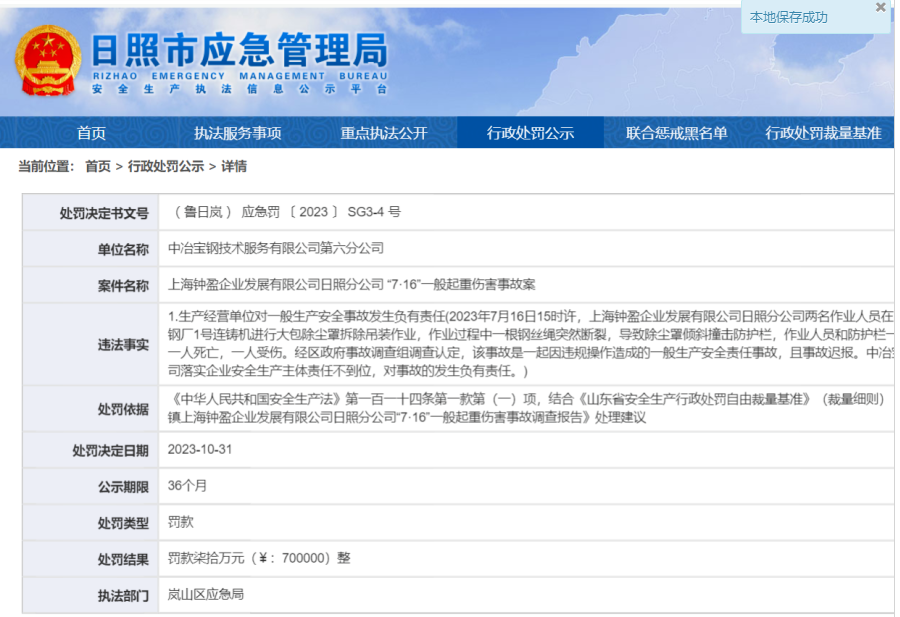900x617 pixels.
Task: Select the 罚款 penalty type value
Action: 181,522
